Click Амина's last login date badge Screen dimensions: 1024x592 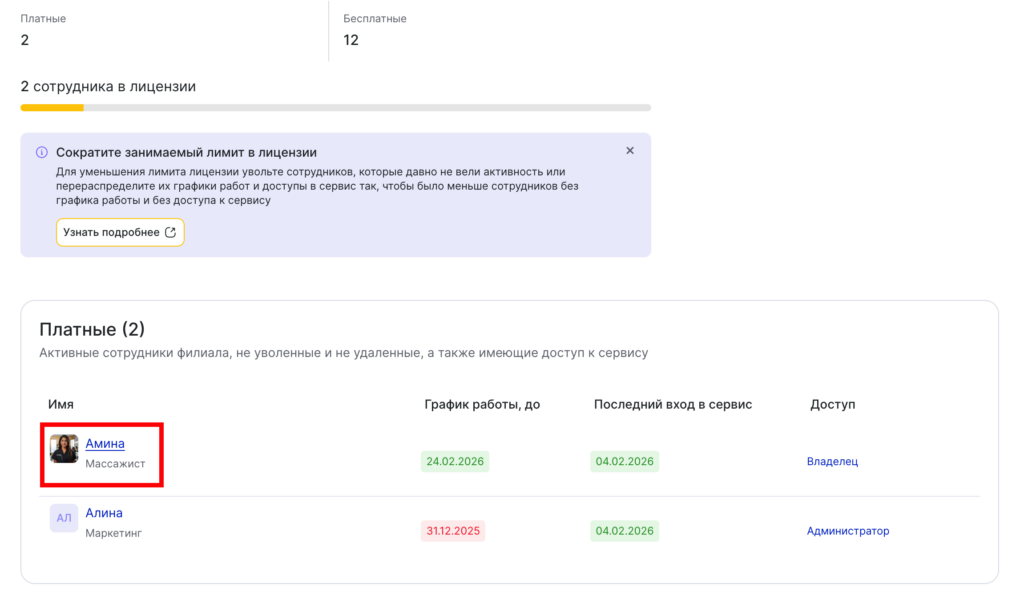(624, 462)
